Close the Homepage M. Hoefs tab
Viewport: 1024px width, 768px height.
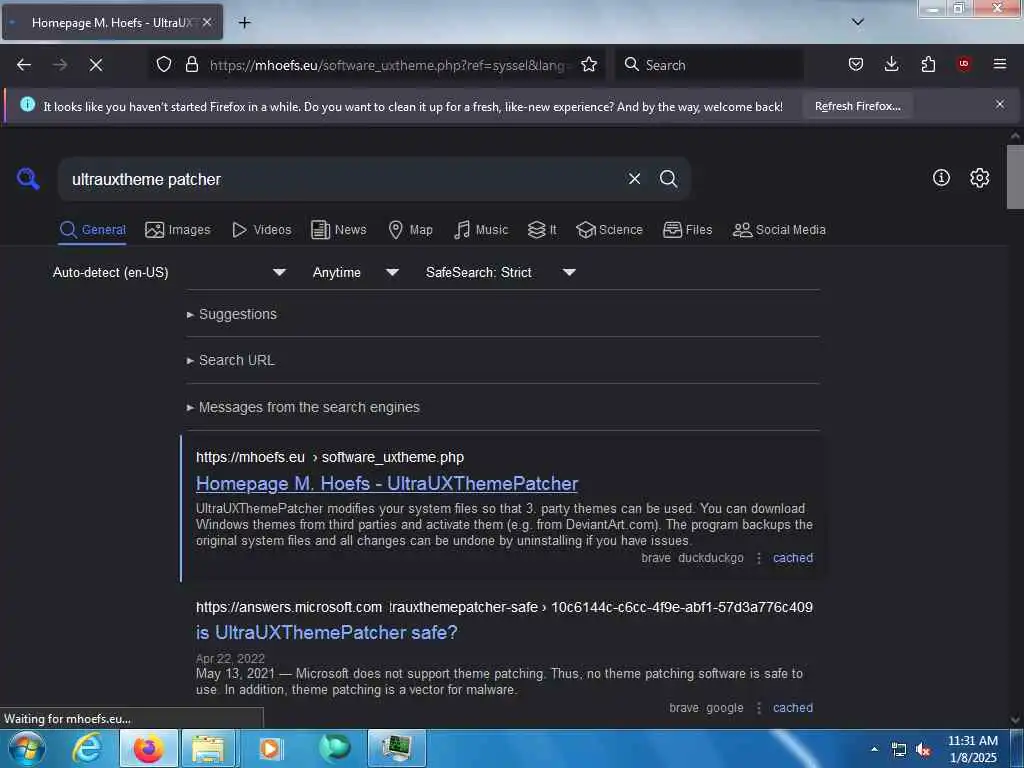pyautogui.click(x=207, y=23)
